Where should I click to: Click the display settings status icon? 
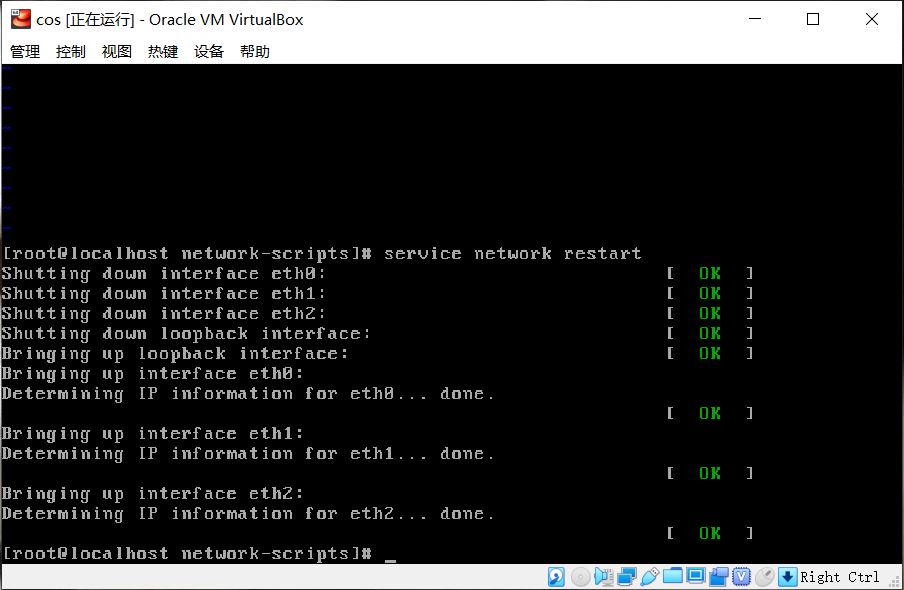pyautogui.click(x=697, y=577)
